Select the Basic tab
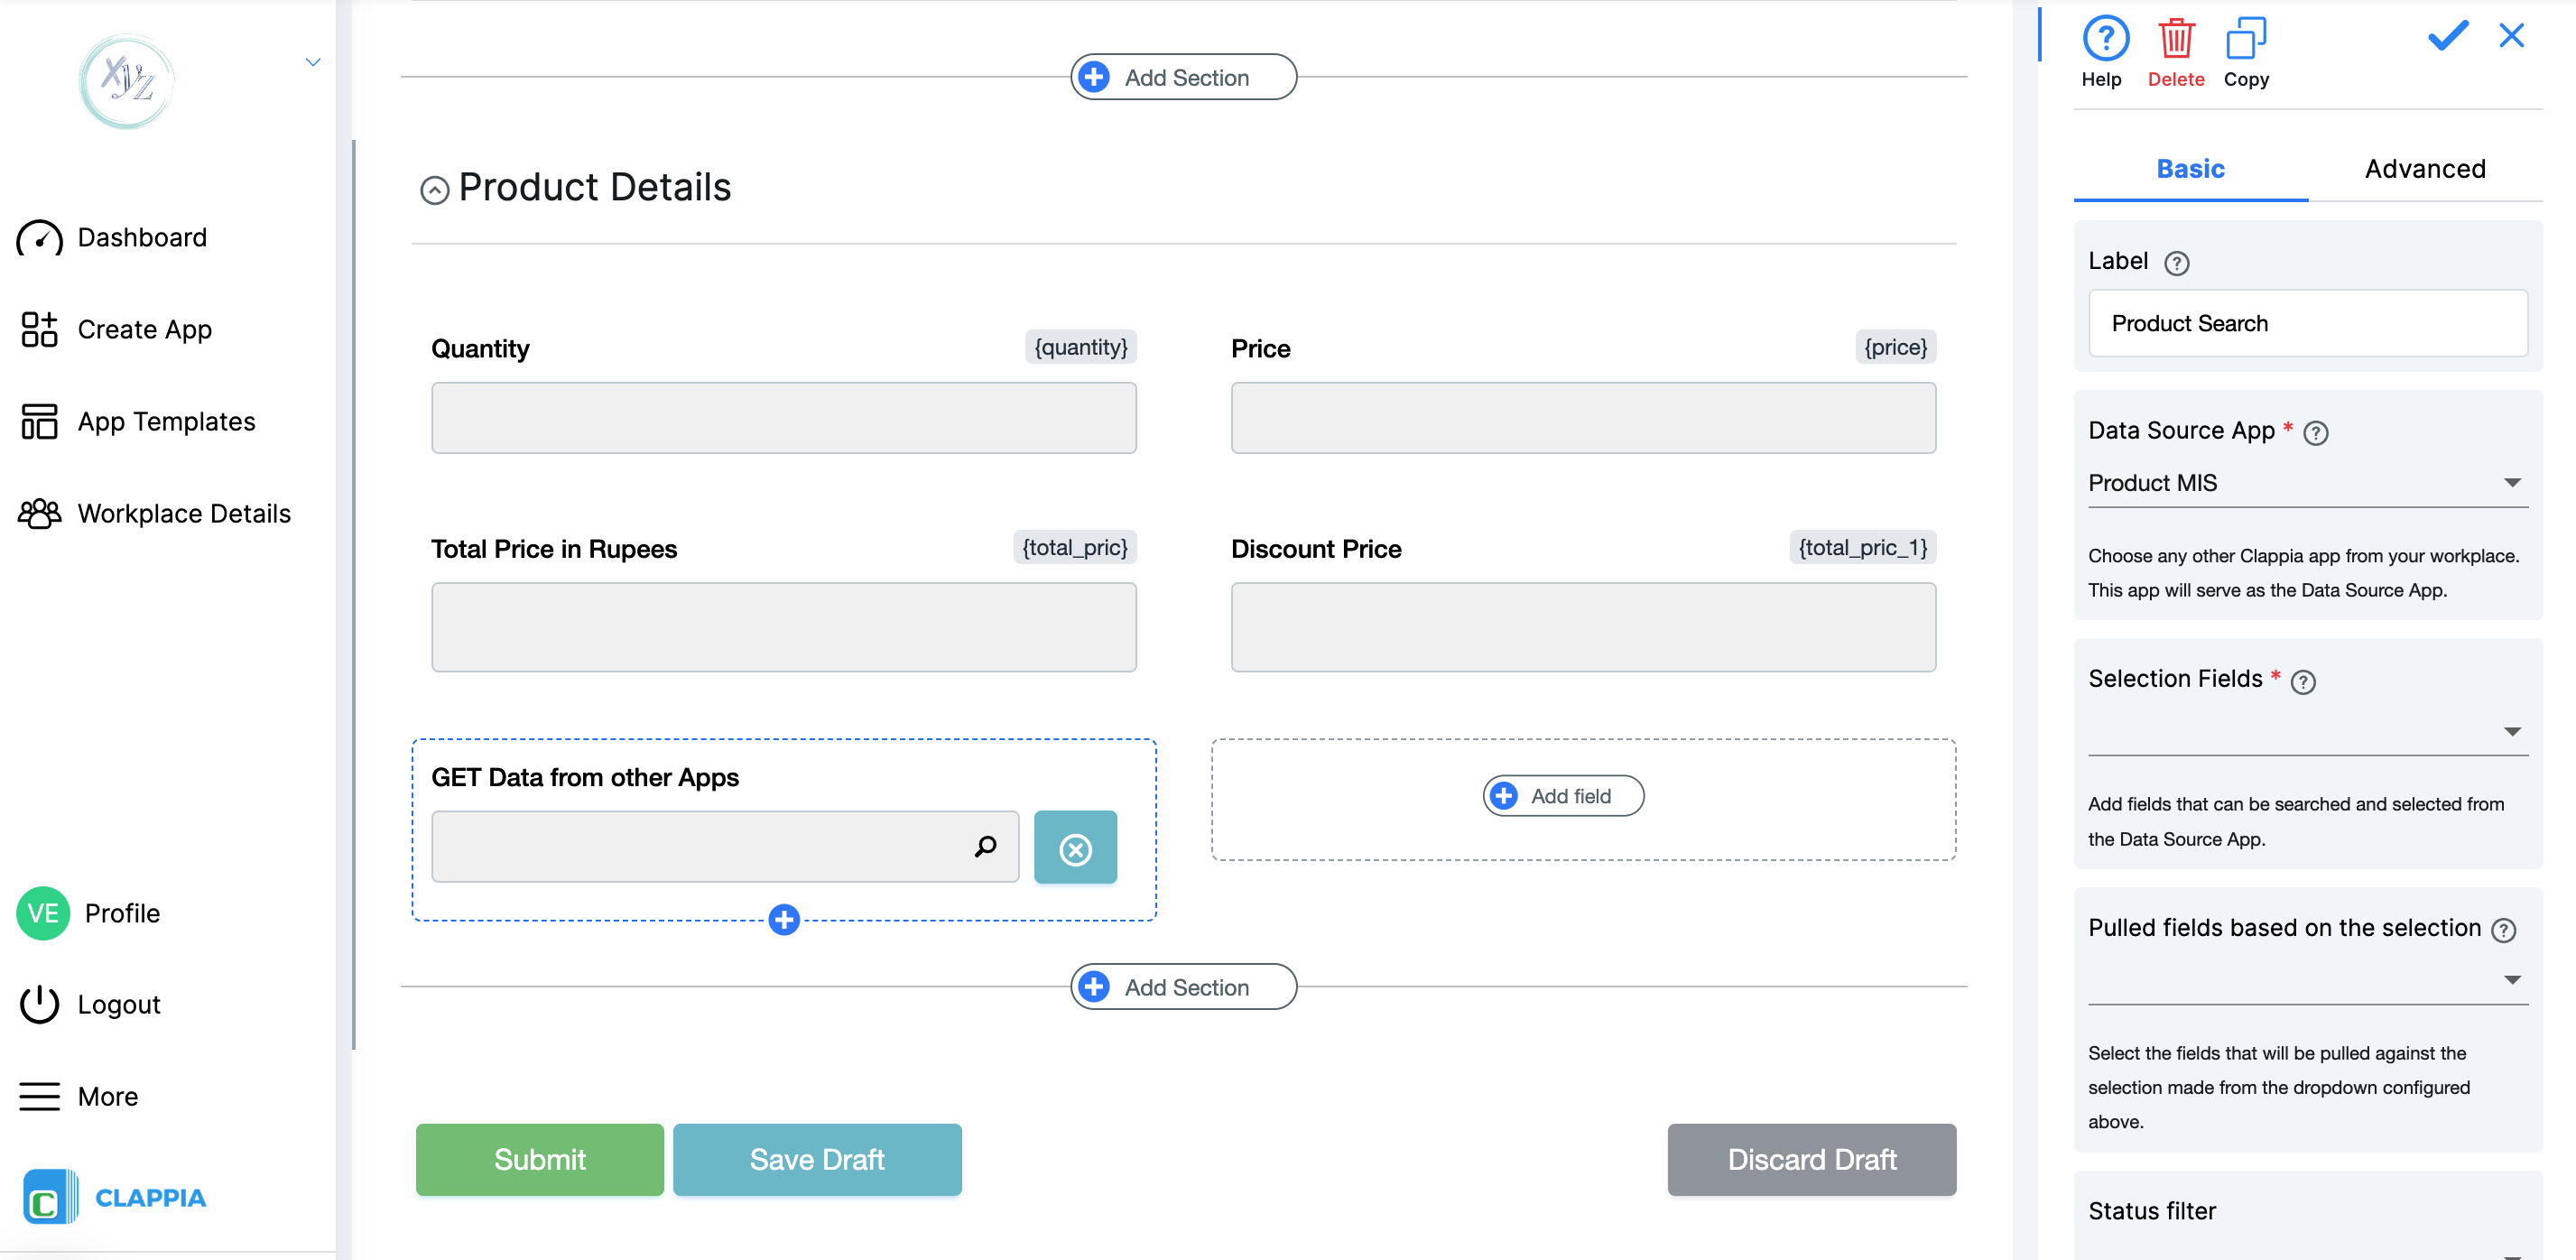The image size is (2576, 1260). (x=2190, y=168)
